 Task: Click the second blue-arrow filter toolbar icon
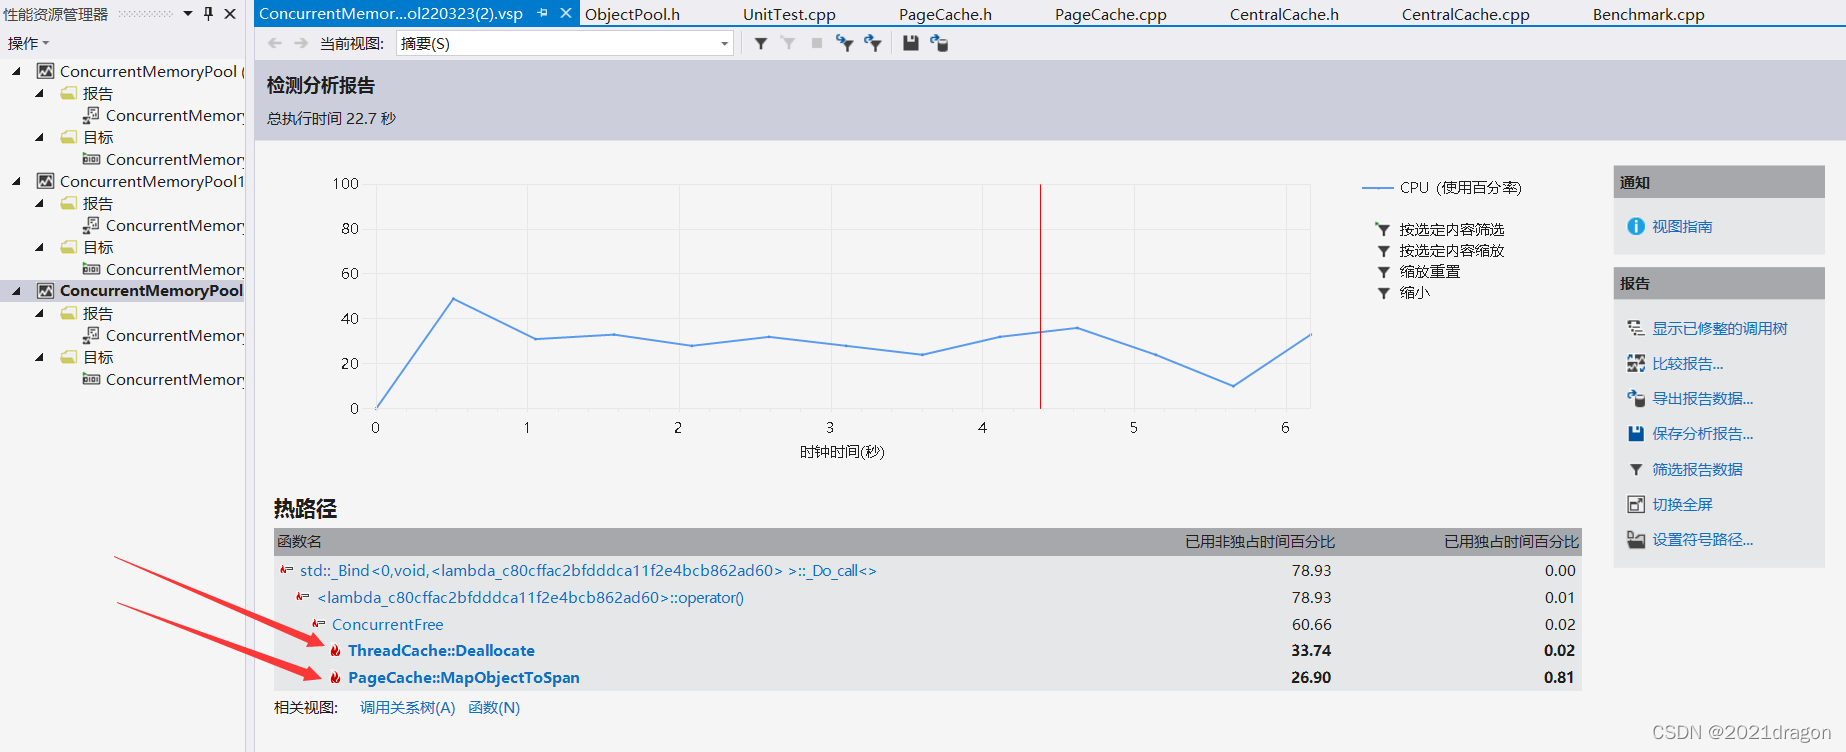point(873,43)
